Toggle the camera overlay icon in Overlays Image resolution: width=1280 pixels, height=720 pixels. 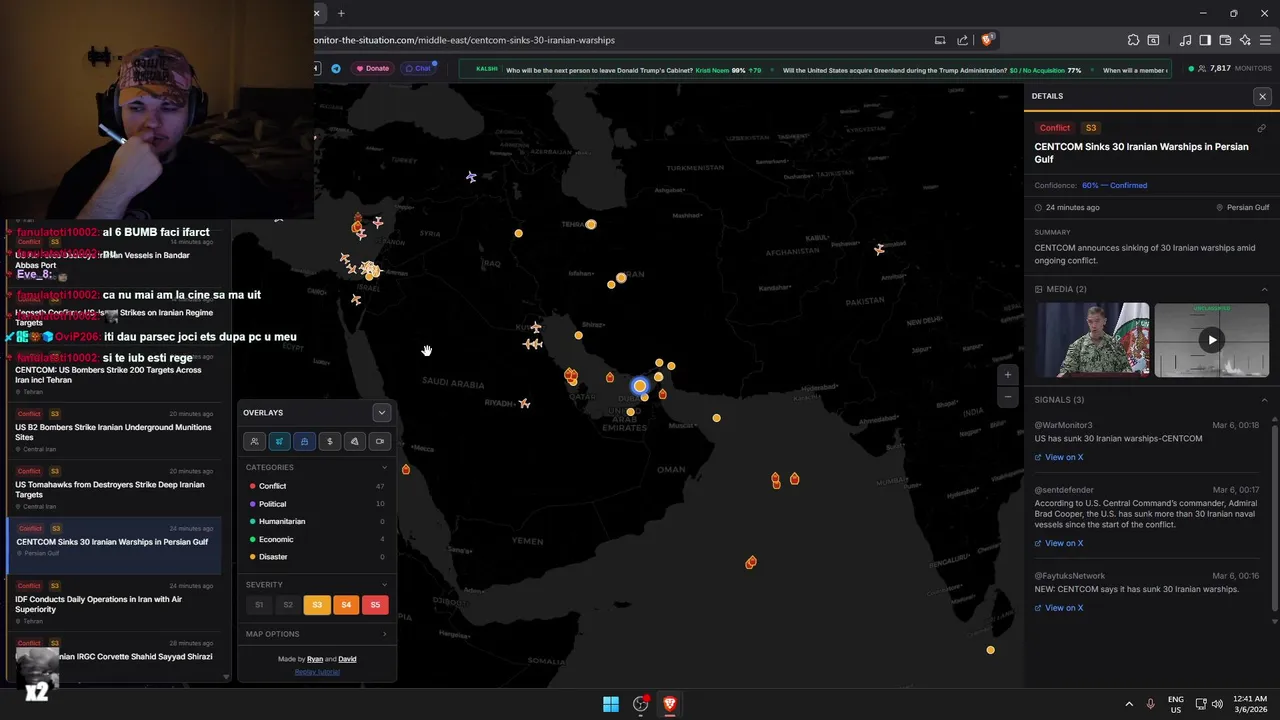point(380,441)
